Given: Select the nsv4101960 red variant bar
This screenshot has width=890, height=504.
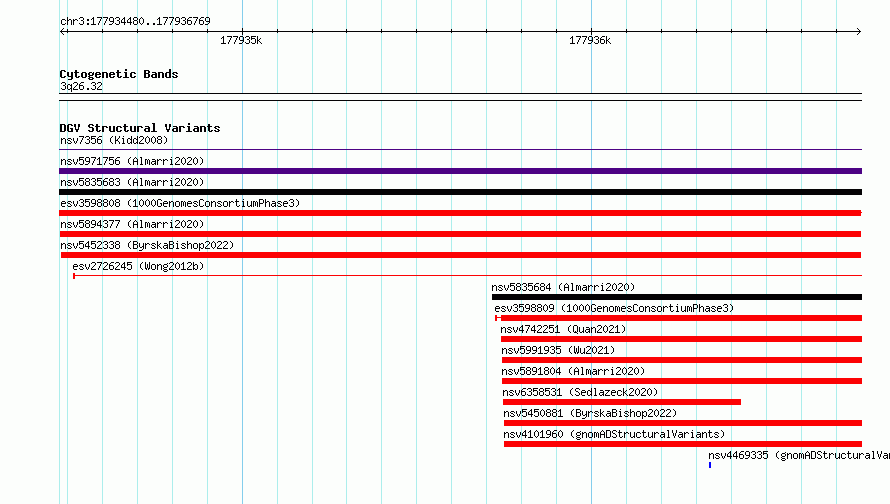Looking at the screenshot, I should (683, 444).
